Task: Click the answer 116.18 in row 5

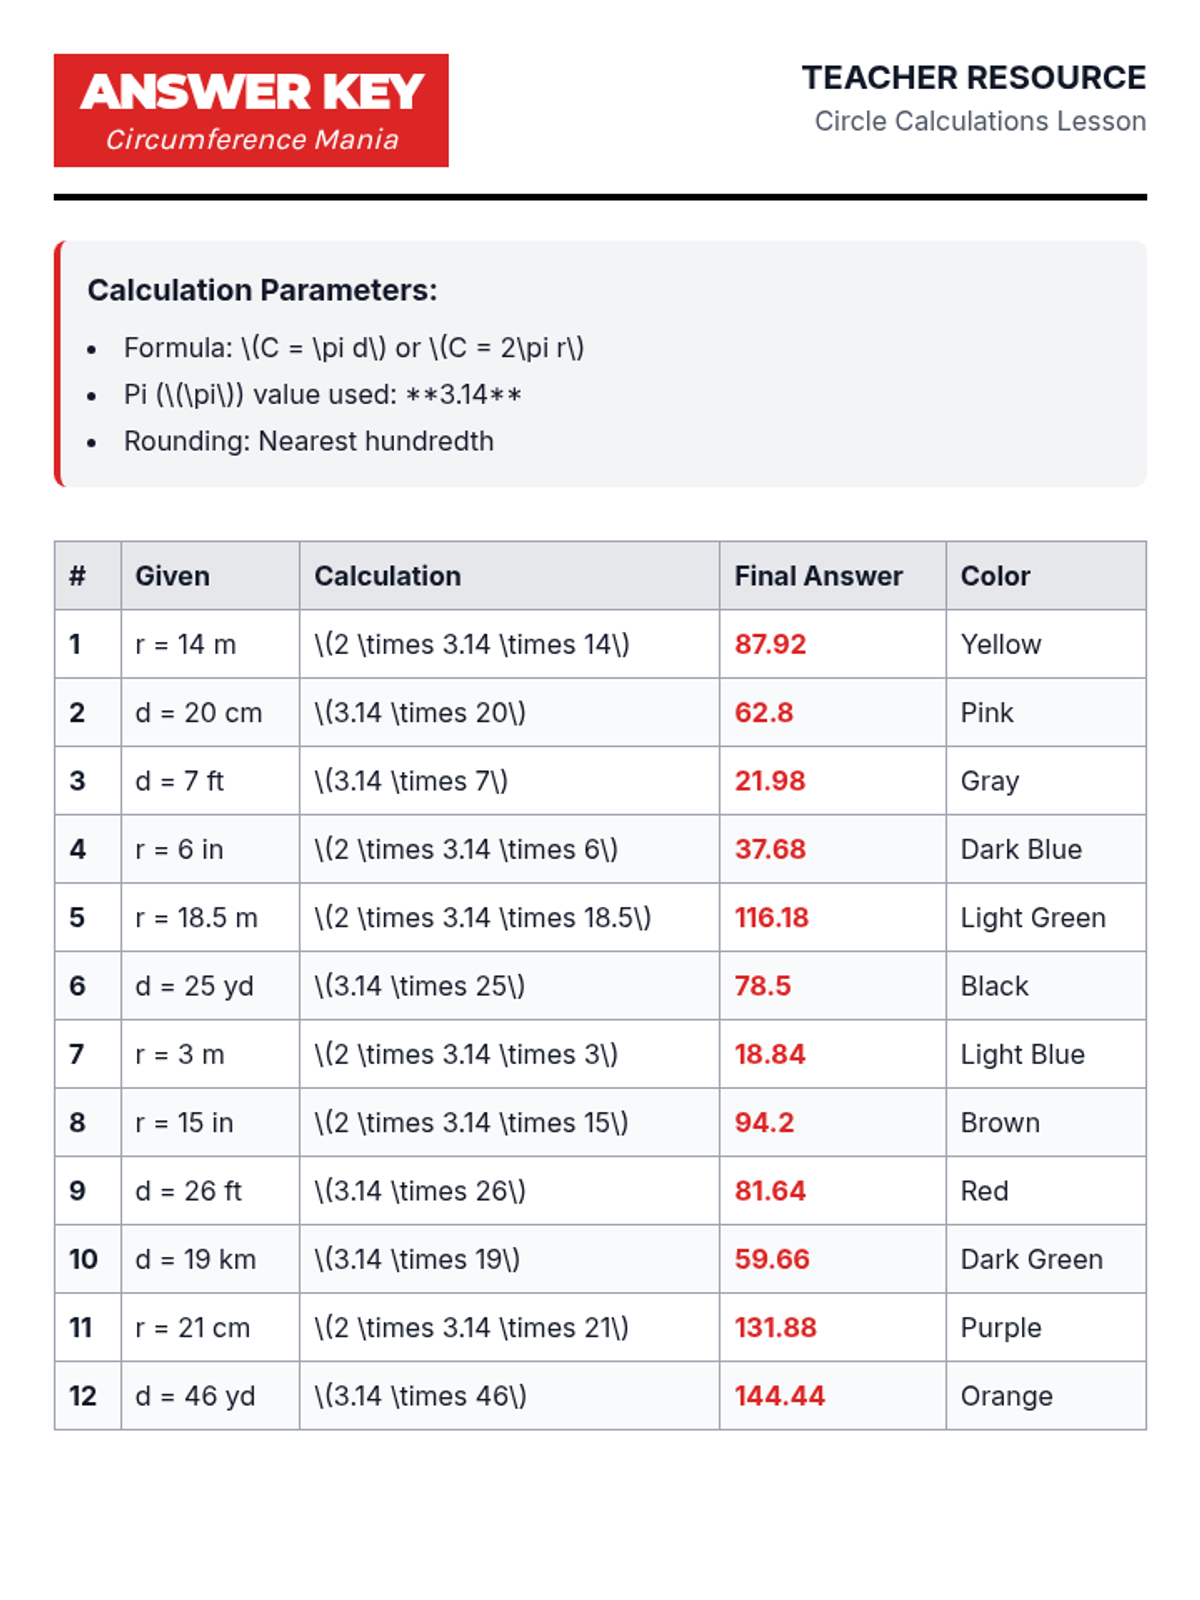Action: 772,918
